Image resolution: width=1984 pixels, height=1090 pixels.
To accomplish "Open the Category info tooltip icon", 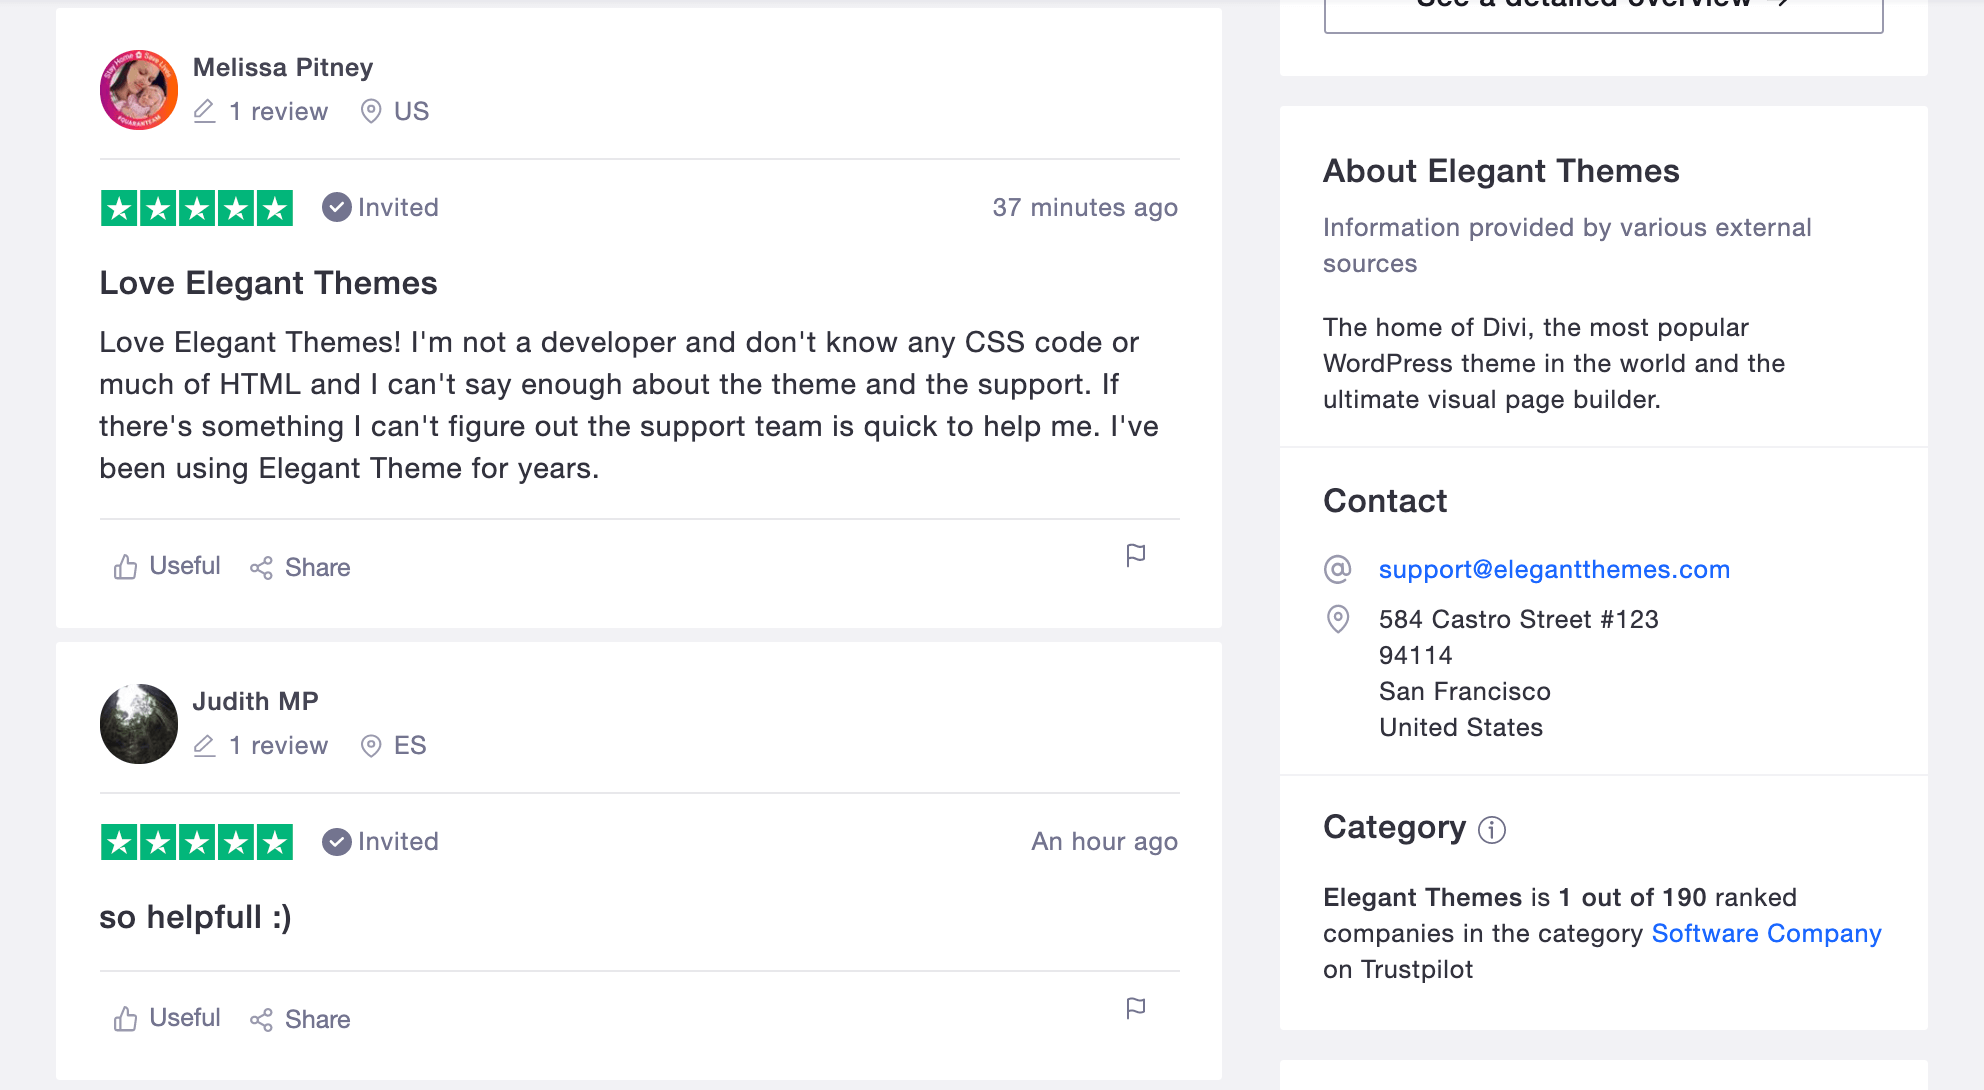I will click(x=1491, y=829).
